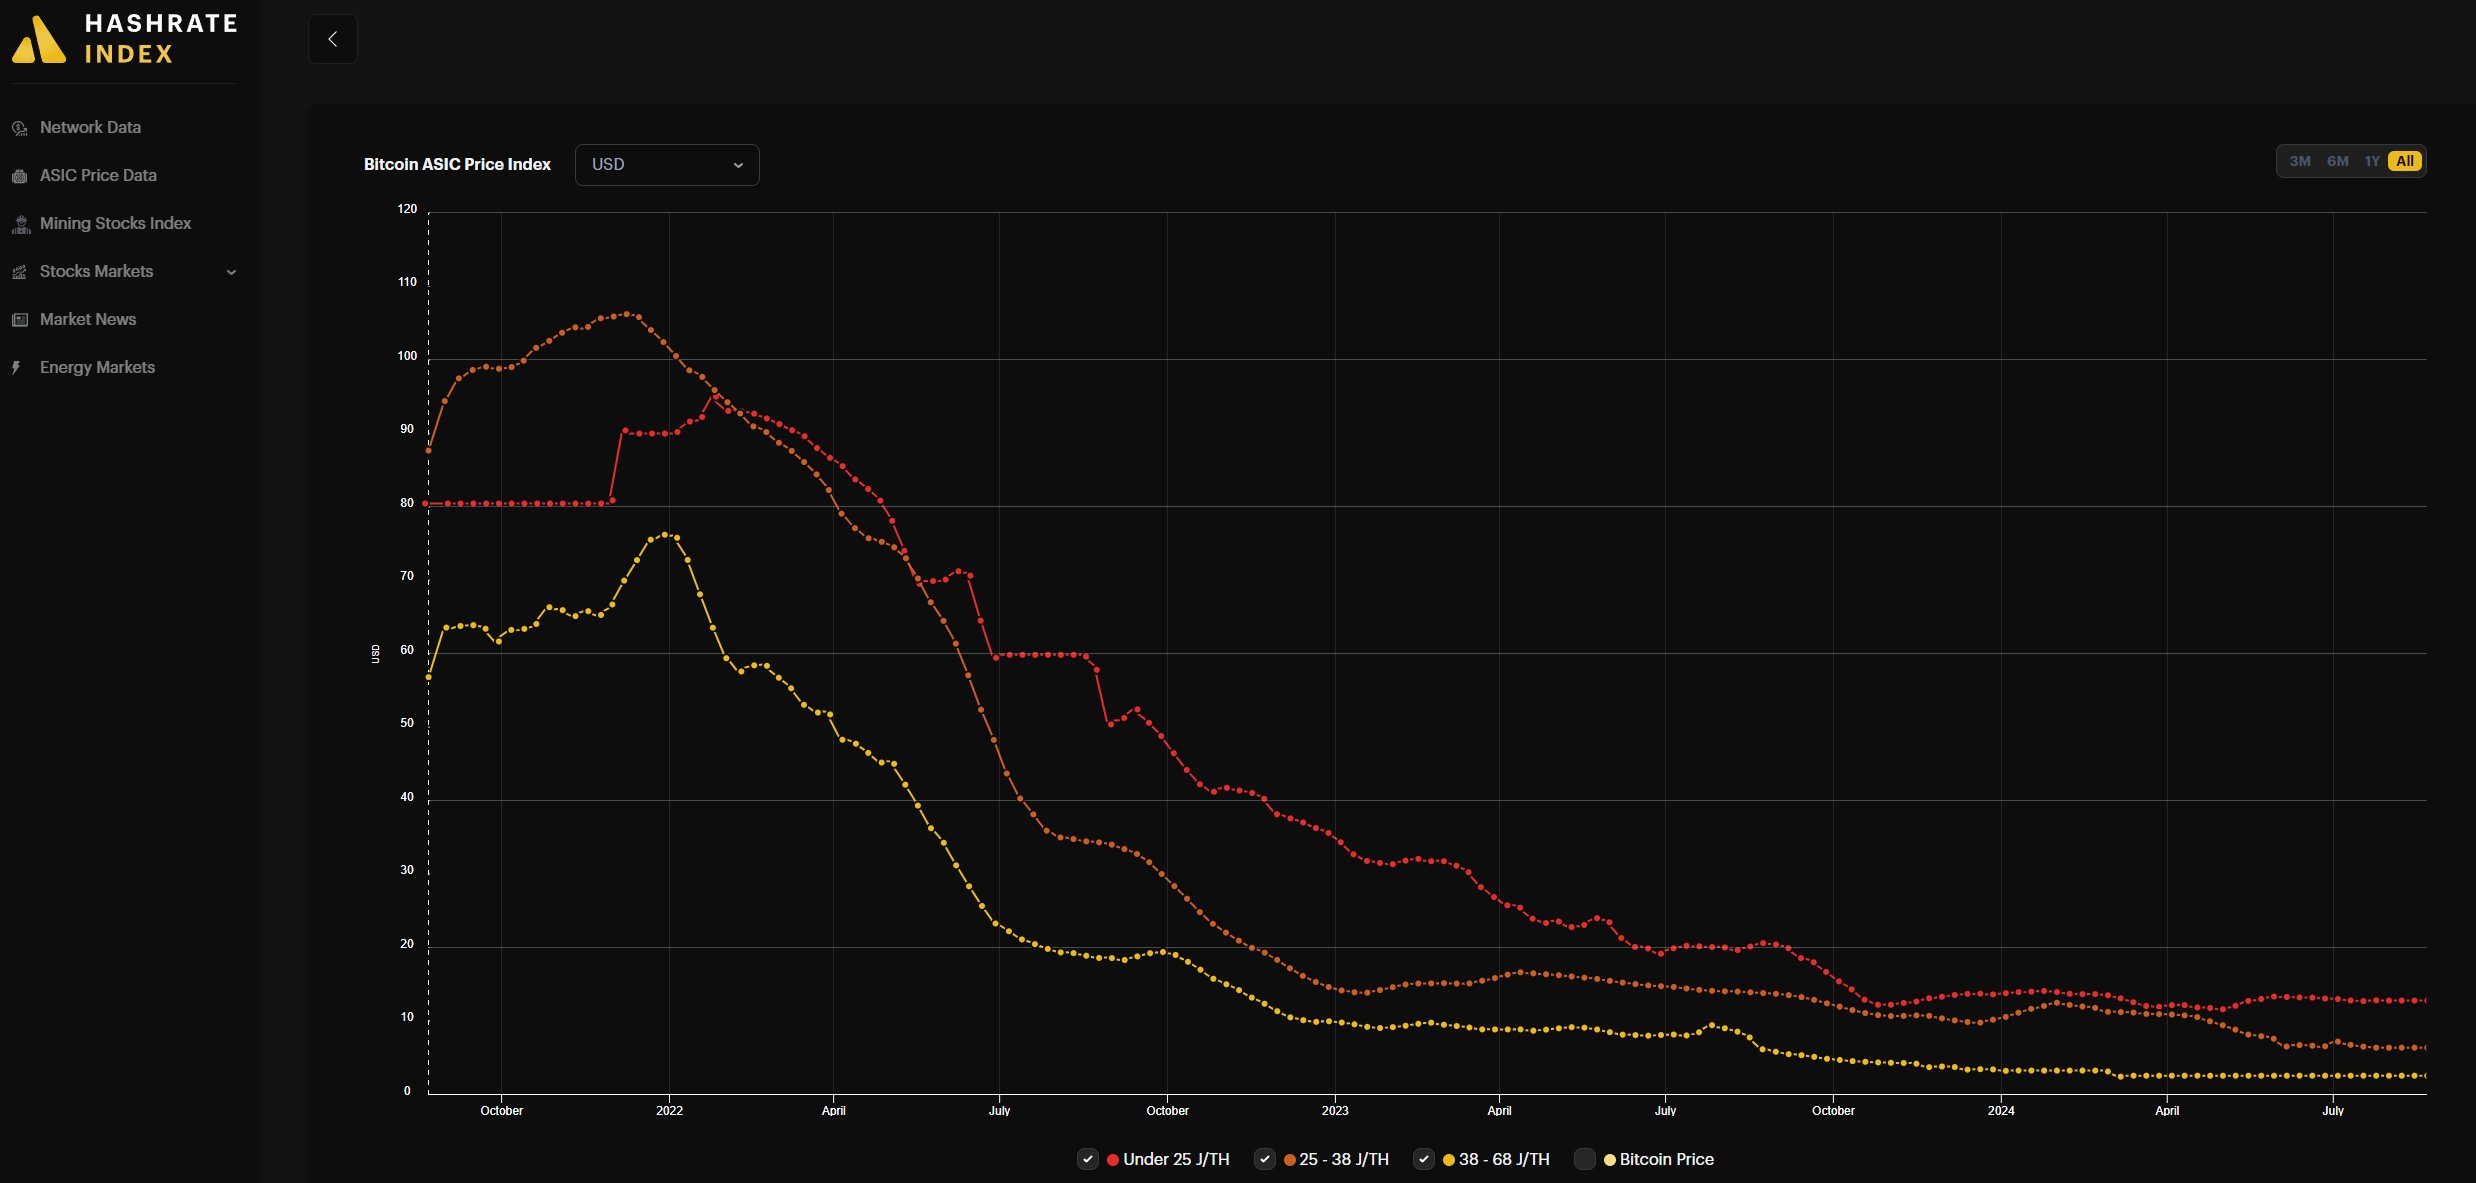Image resolution: width=2476 pixels, height=1183 pixels.
Task: Enable the Bitcoin Price series checkbox
Action: (x=1585, y=1160)
